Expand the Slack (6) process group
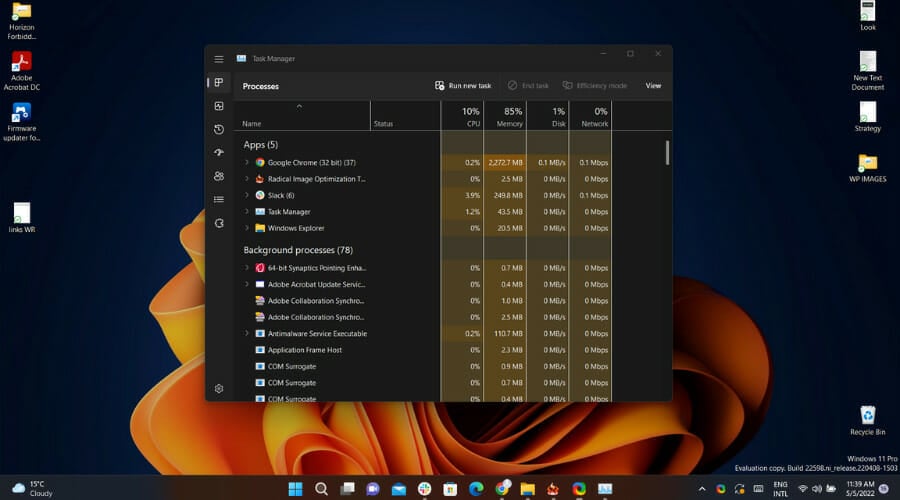 click(247, 195)
